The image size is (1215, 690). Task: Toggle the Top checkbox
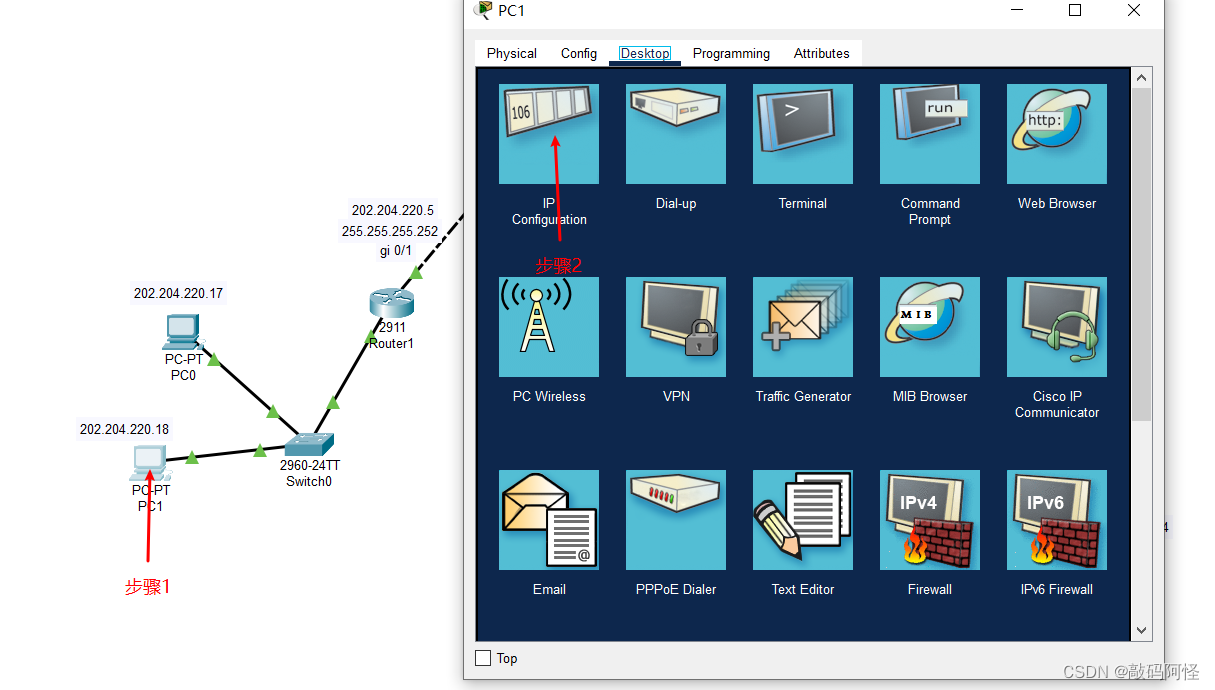483,658
